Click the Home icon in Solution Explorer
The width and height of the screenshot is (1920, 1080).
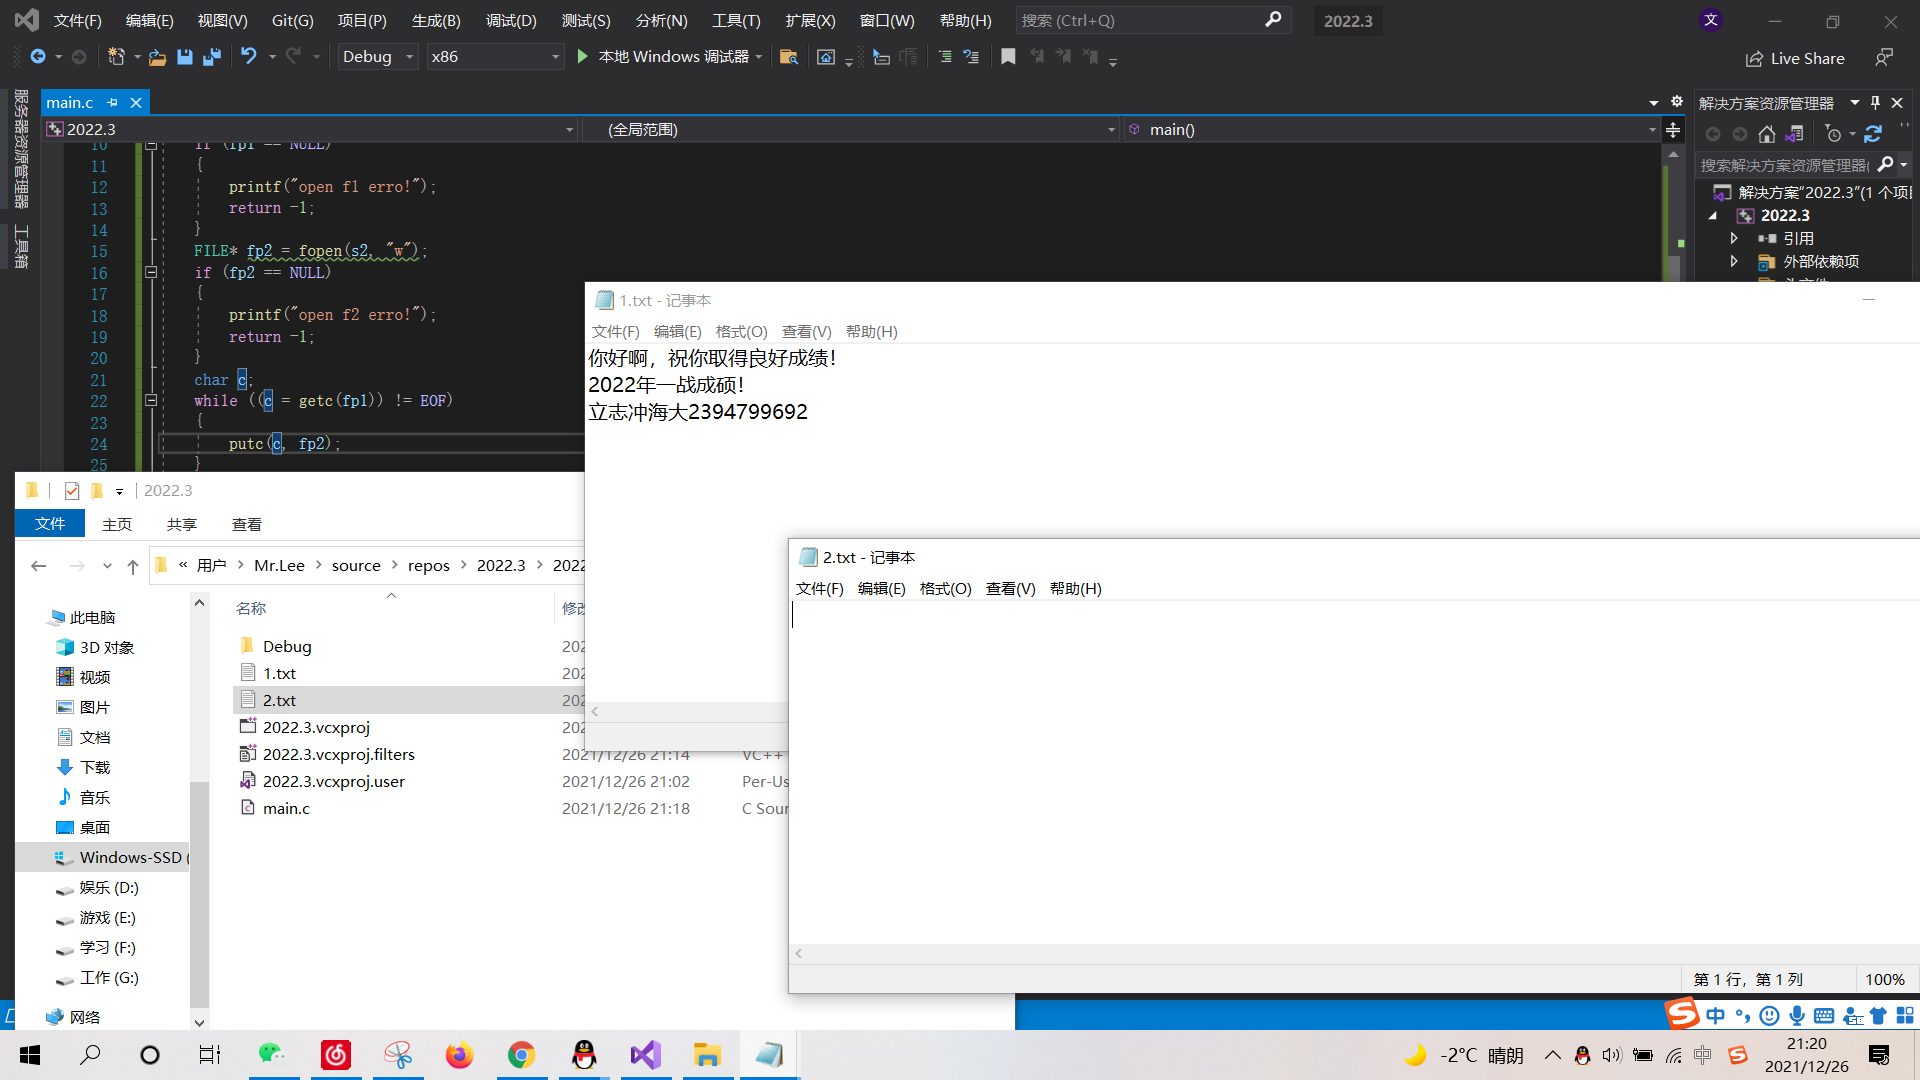pos(1767,134)
